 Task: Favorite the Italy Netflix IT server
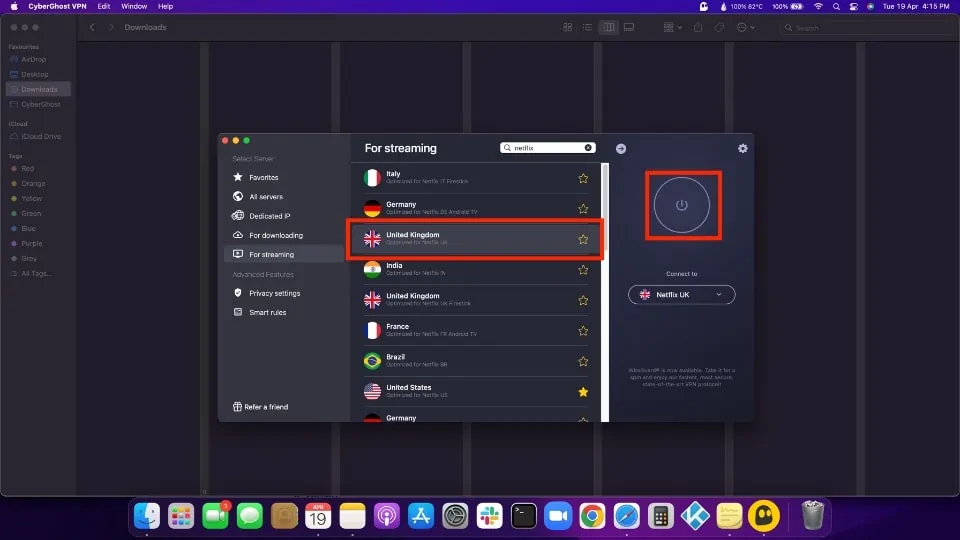coord(583,179)
